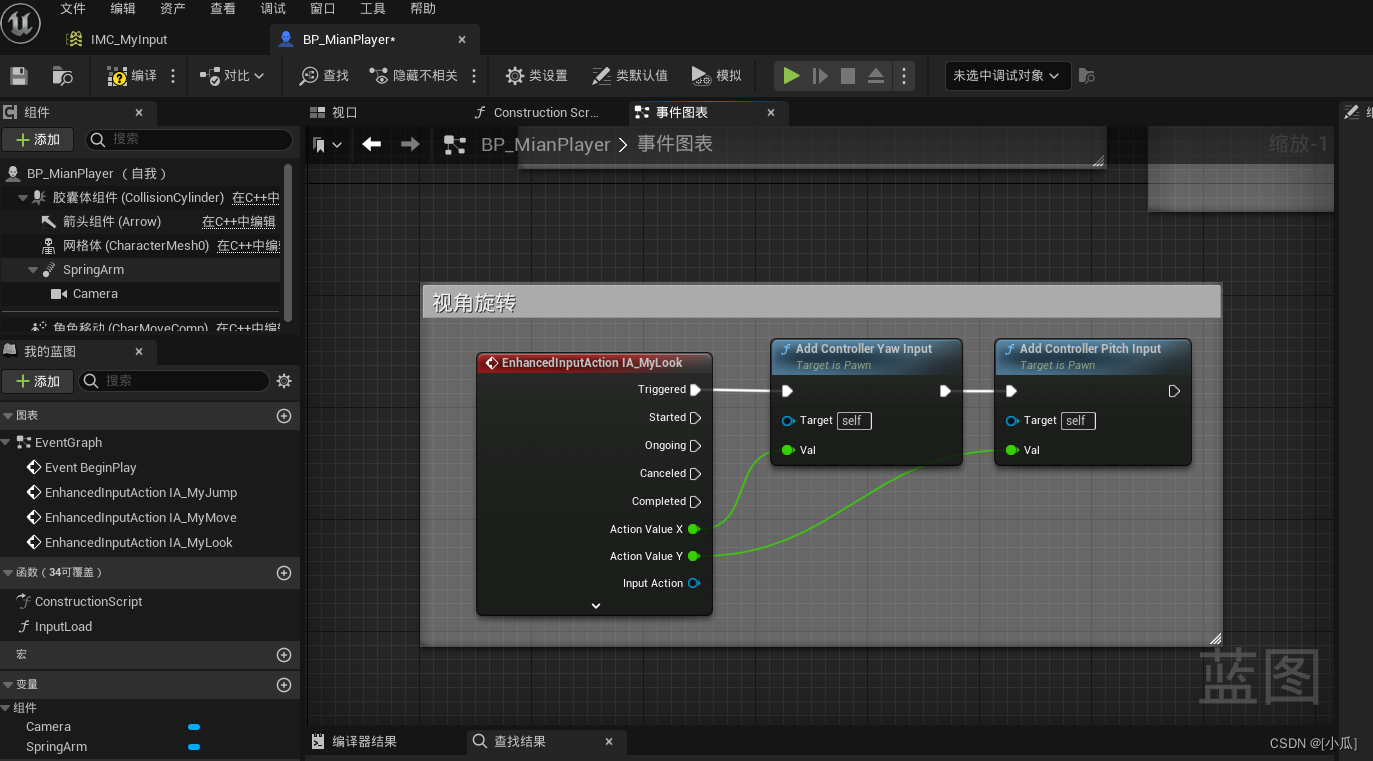Image resolution: width=1373 pixels, height=761 pixels.
Task: Add a new macro with the 宏 plus icon
Action: coord(284,655)
